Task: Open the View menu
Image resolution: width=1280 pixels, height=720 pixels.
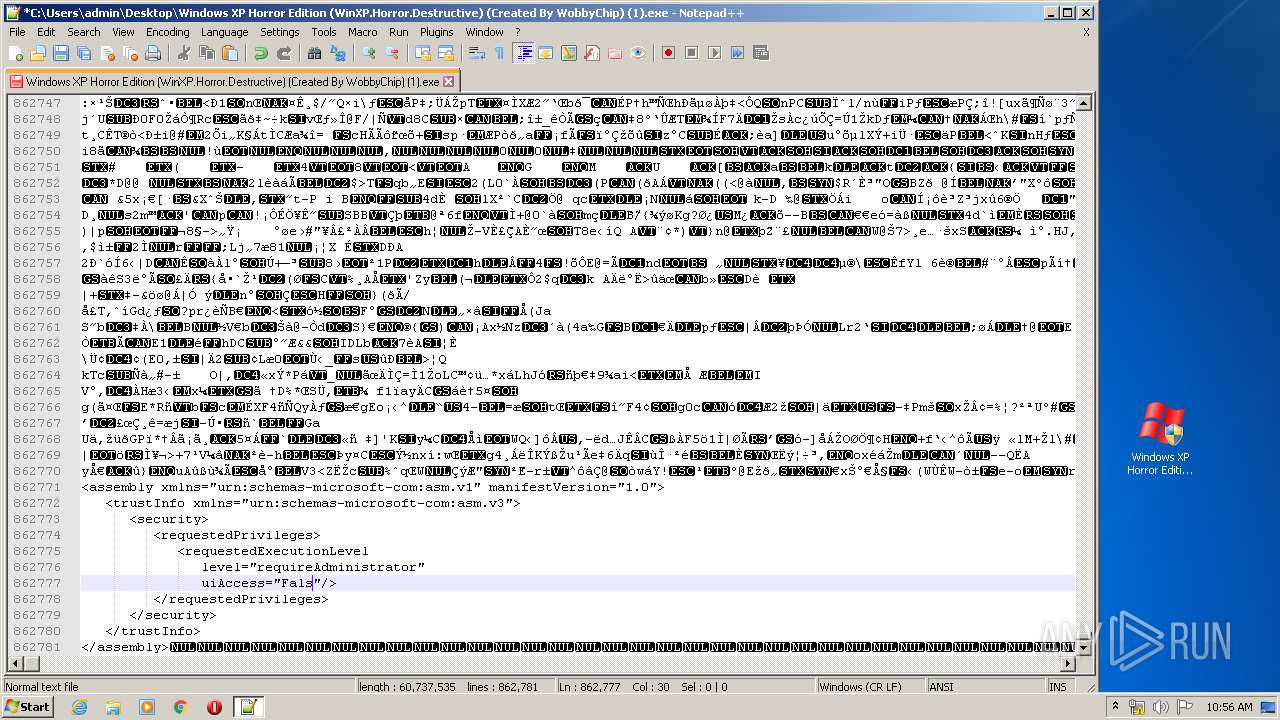Action: tap(123, 32)
